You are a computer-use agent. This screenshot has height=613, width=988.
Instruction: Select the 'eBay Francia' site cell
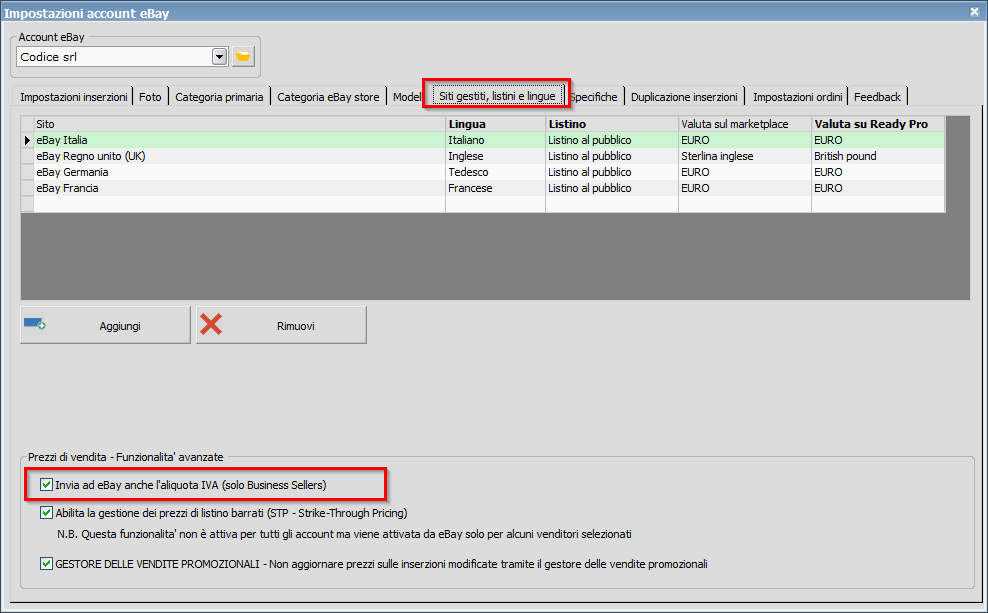point(239,188)
